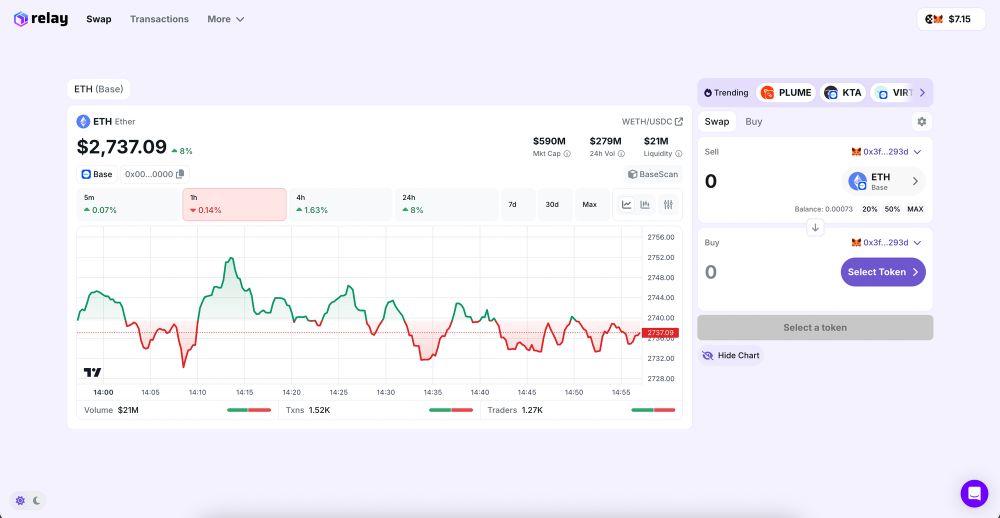Show Liquidity info icon
The image size is (1000, 518).
(679, 154)
